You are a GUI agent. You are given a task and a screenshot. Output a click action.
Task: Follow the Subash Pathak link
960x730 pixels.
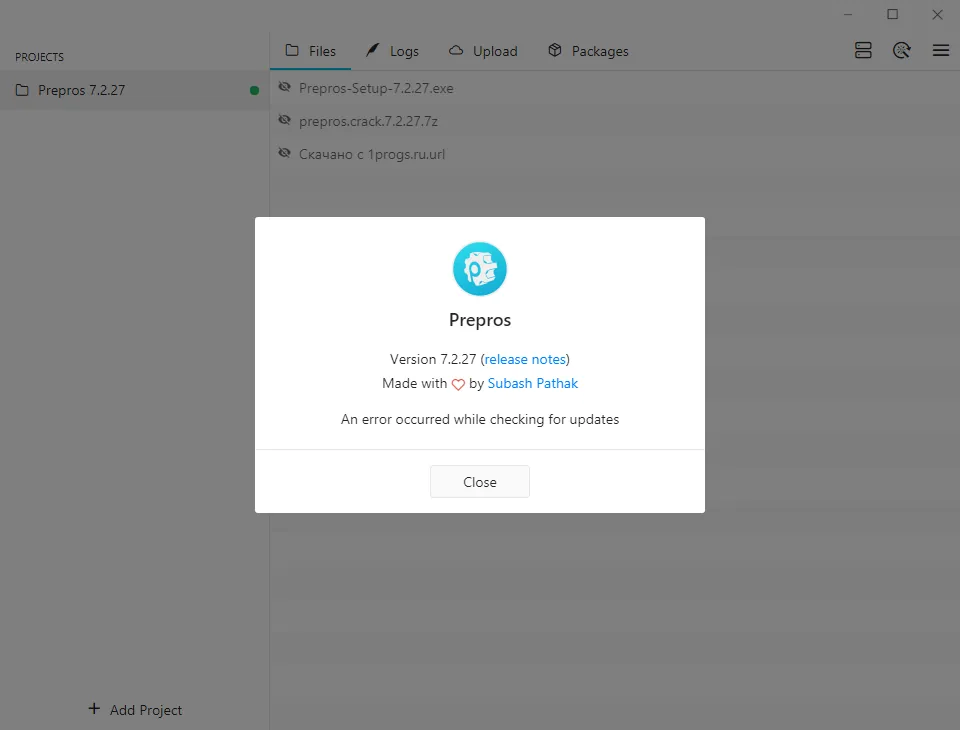coord(533,383)
